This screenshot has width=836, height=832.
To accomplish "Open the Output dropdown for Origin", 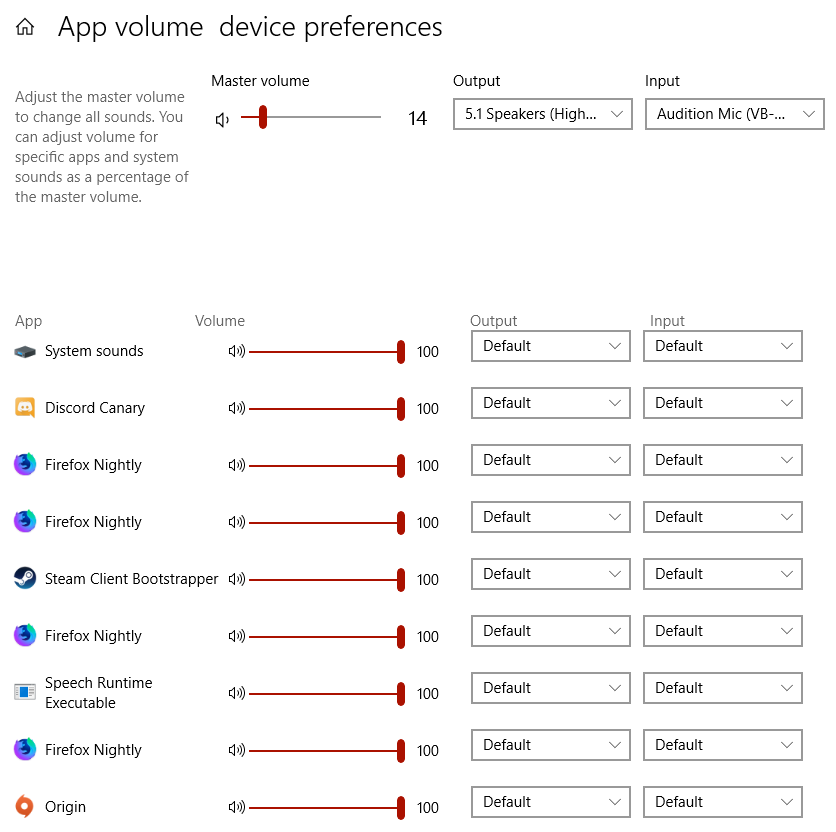I will [550, 801].
